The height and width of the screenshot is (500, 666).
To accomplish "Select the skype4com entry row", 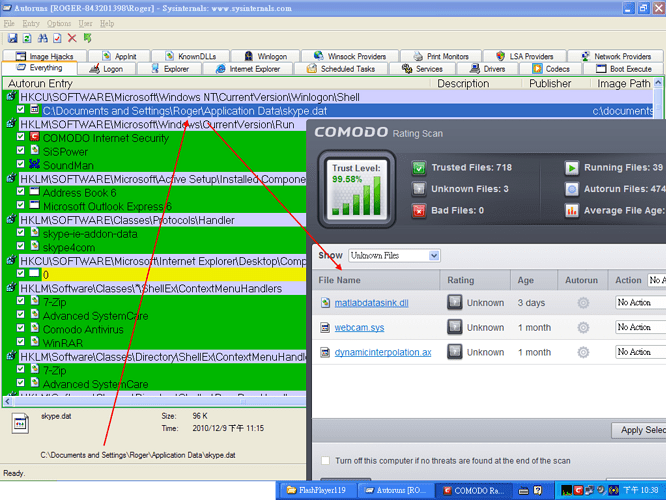I will pos(162,247).
